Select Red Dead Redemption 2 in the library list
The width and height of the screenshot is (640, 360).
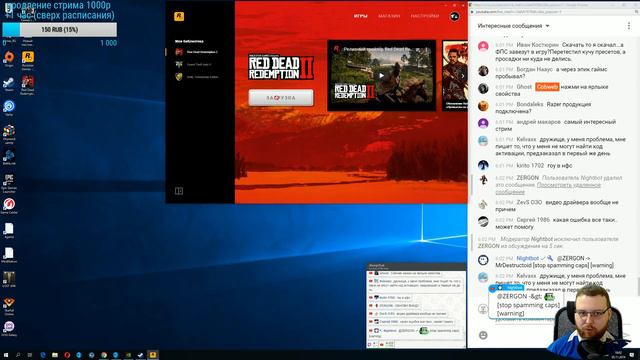pyautogui.click(x=198, y=52)
